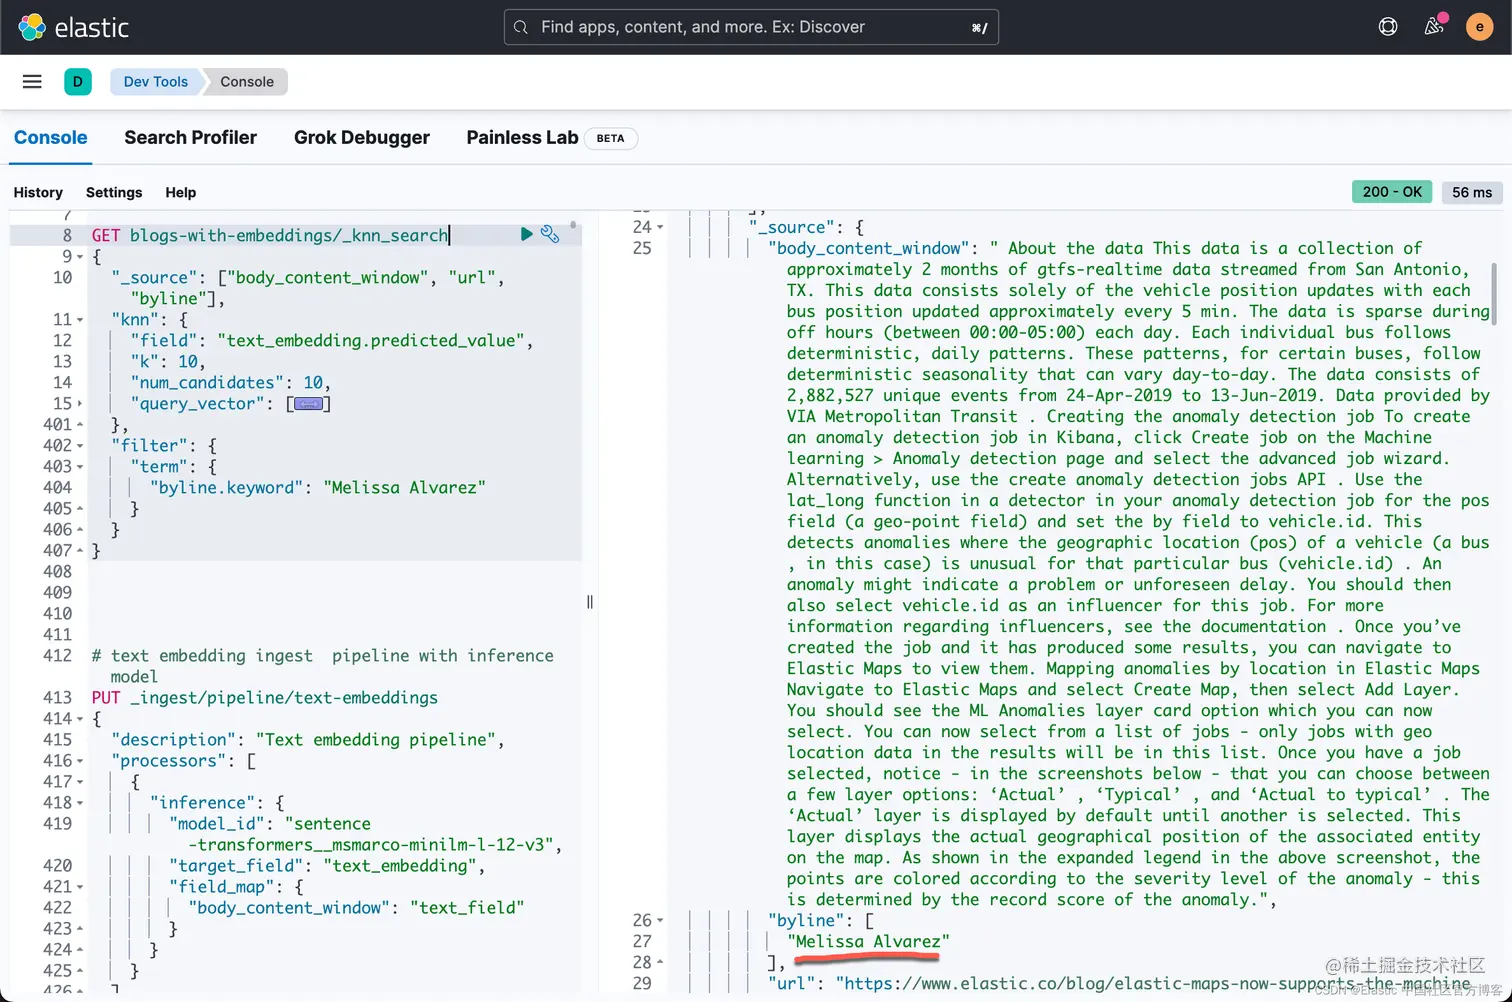This screenshot has height=1002, width=1512.
Task: Click the editor pane scrollbar thumb
Action: click(573, 226)
